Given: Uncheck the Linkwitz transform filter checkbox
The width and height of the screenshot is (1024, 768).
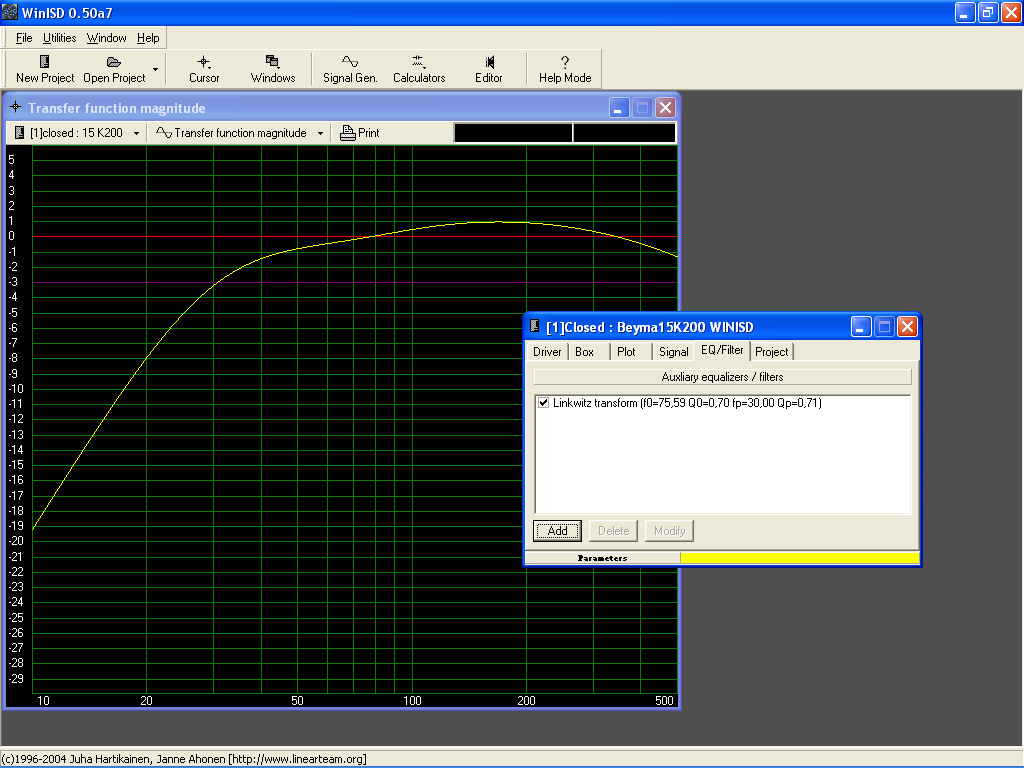Looking at the screenshot, I should [543, 403].
